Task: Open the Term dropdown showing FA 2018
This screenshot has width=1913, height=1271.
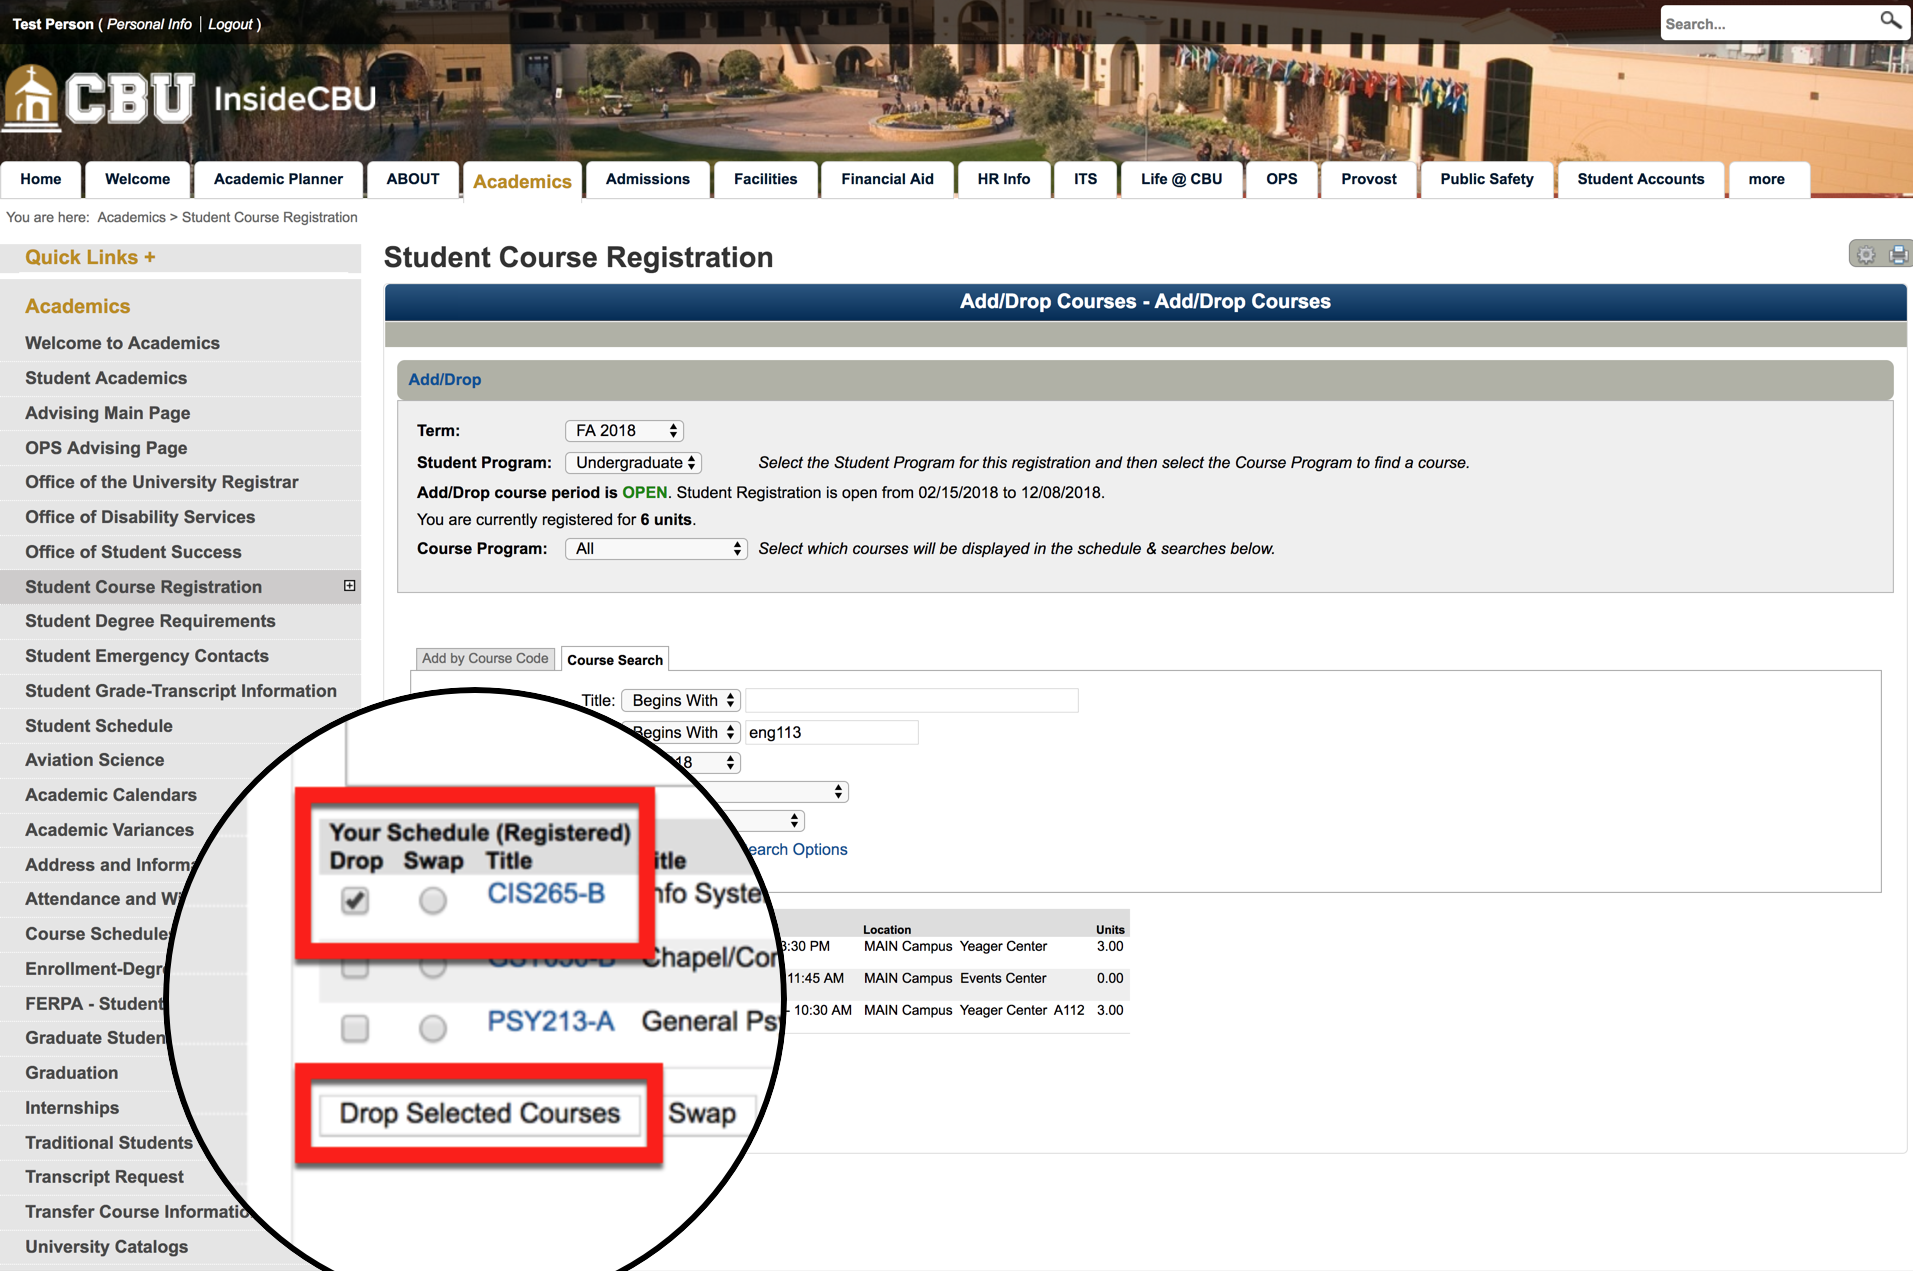Action: [624, 431]
